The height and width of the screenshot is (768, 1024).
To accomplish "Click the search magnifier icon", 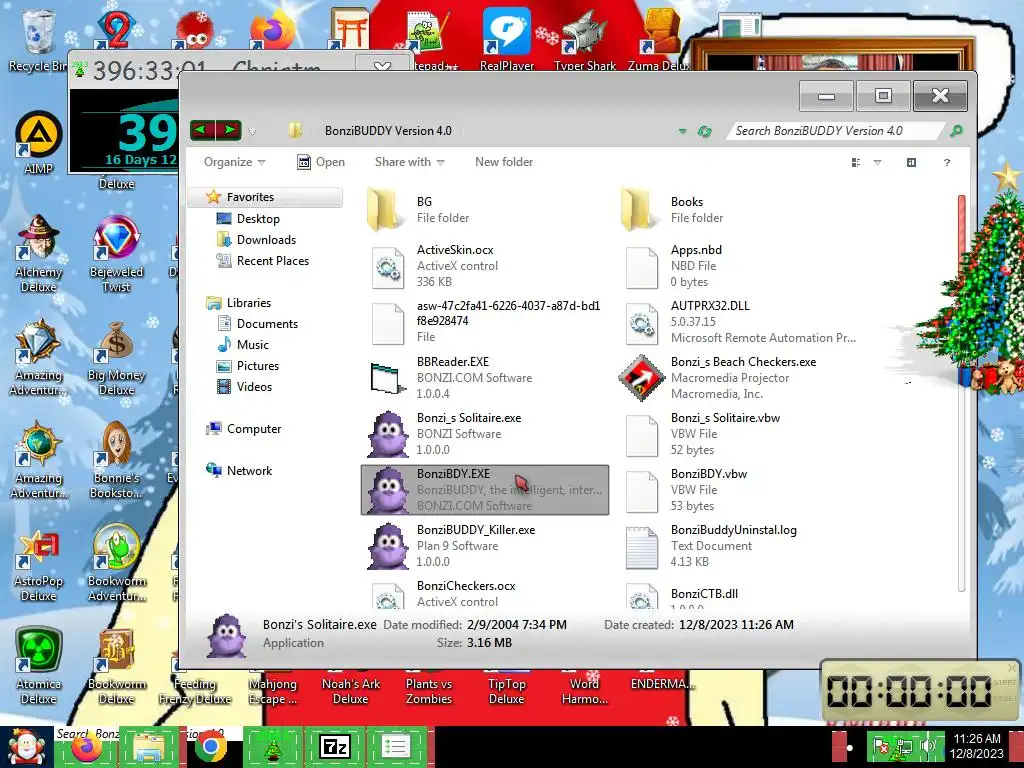I will [956, 131].
